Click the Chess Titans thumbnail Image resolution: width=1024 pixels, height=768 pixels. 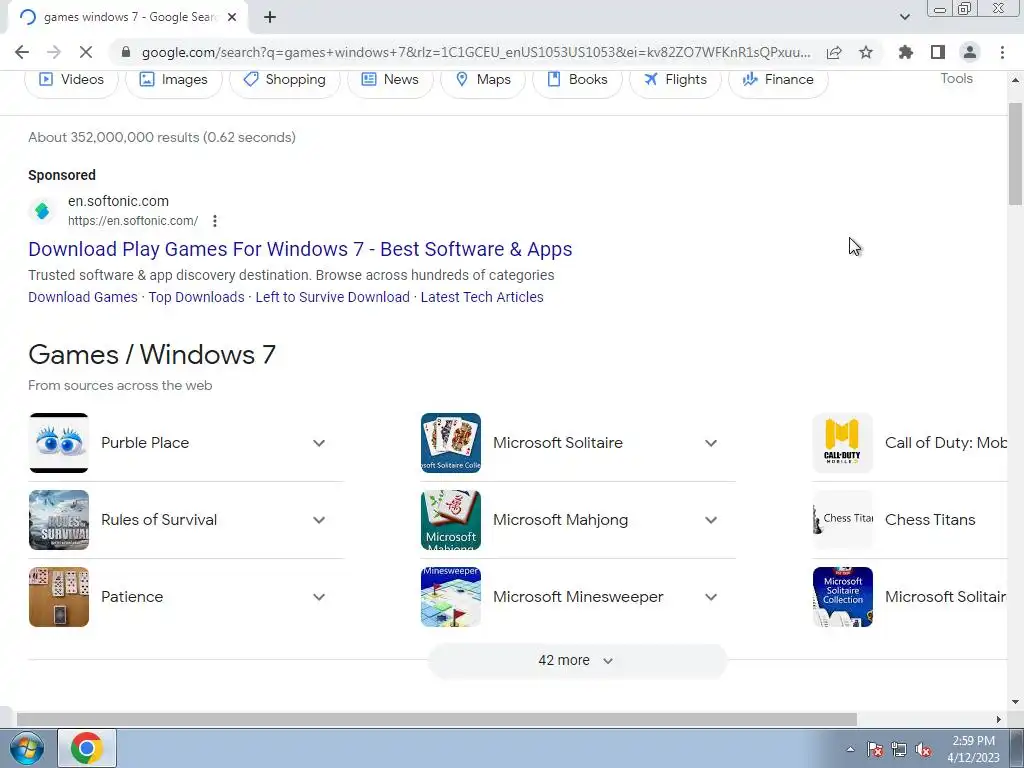coord(842,520)
